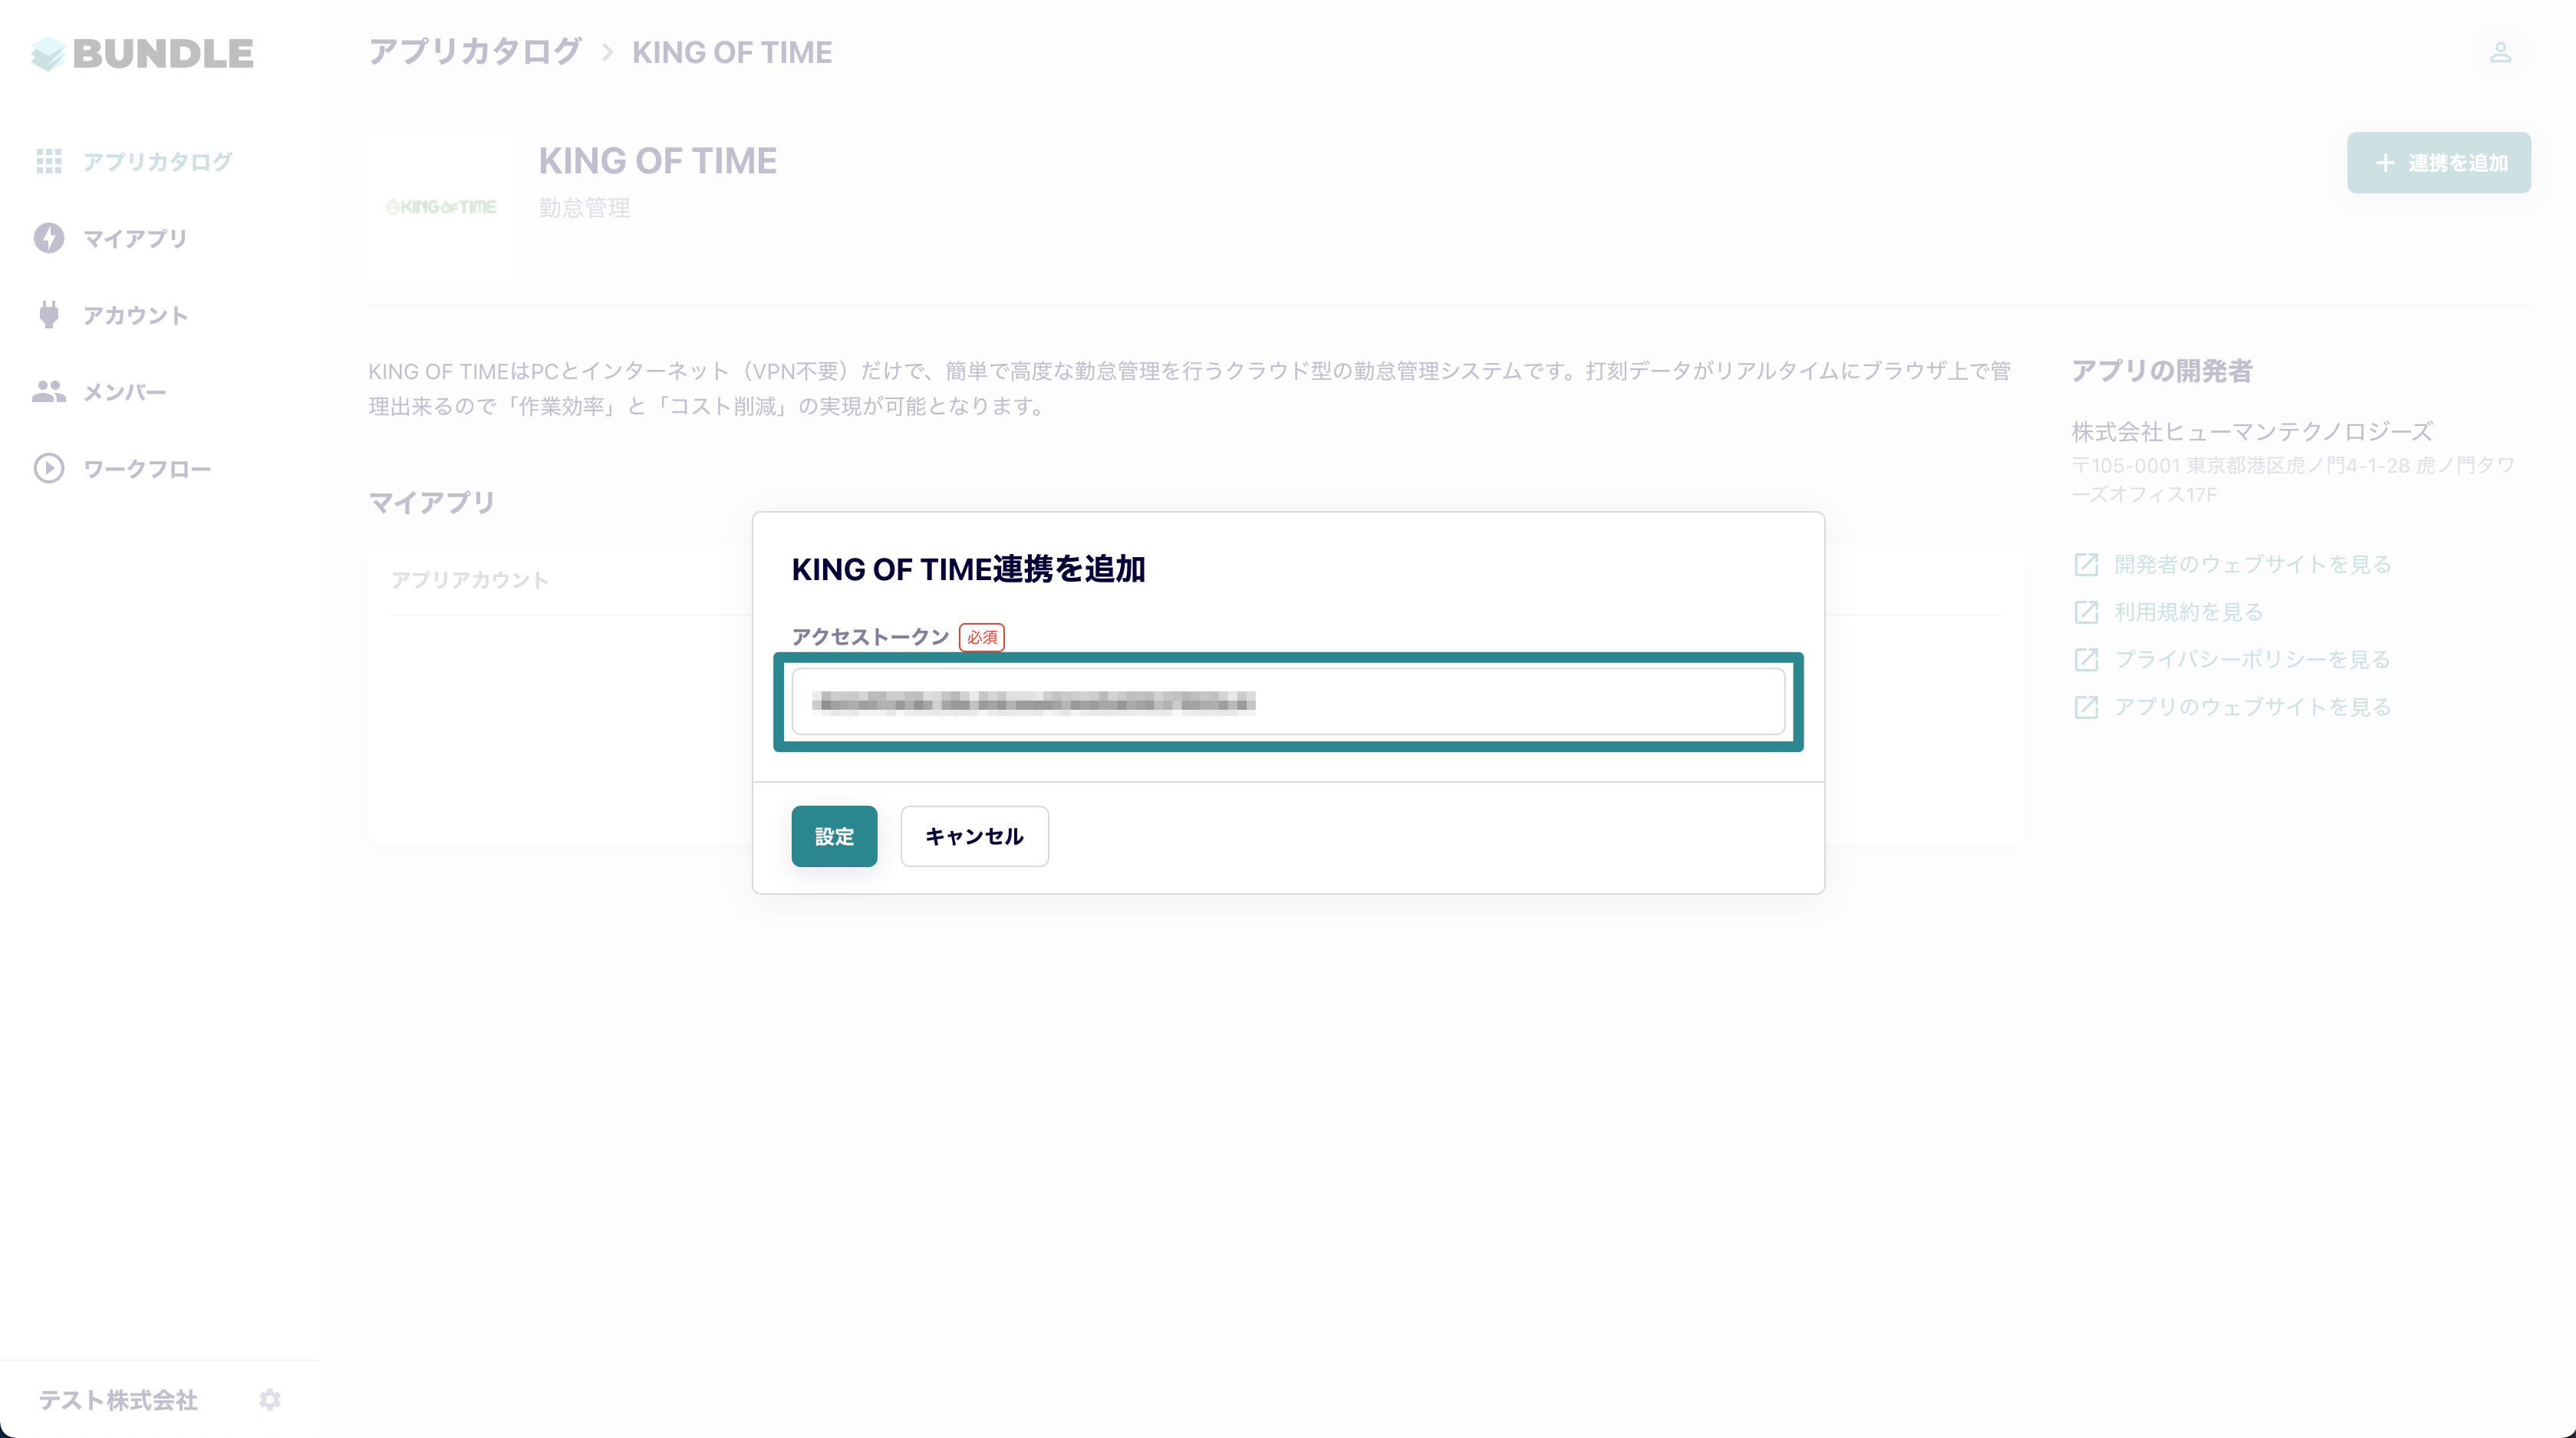
Task: Click KING OF TIME連携を追加 dialog title
Action: point(968,569)
